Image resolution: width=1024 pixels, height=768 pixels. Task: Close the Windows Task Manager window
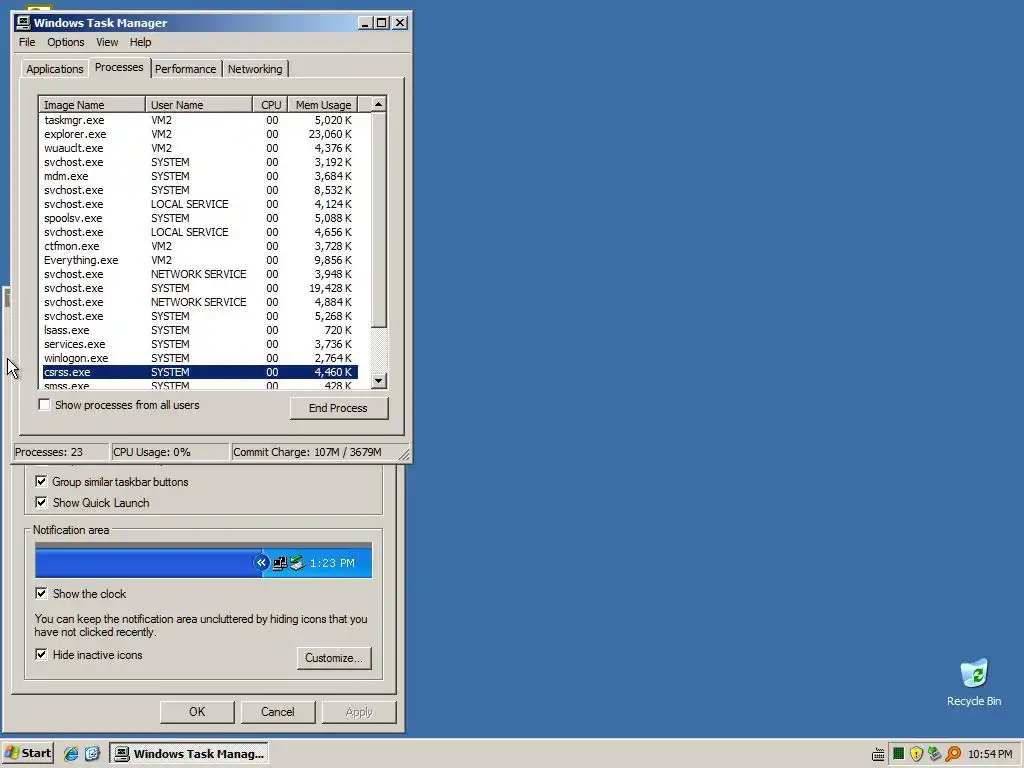tap(400, 23)
